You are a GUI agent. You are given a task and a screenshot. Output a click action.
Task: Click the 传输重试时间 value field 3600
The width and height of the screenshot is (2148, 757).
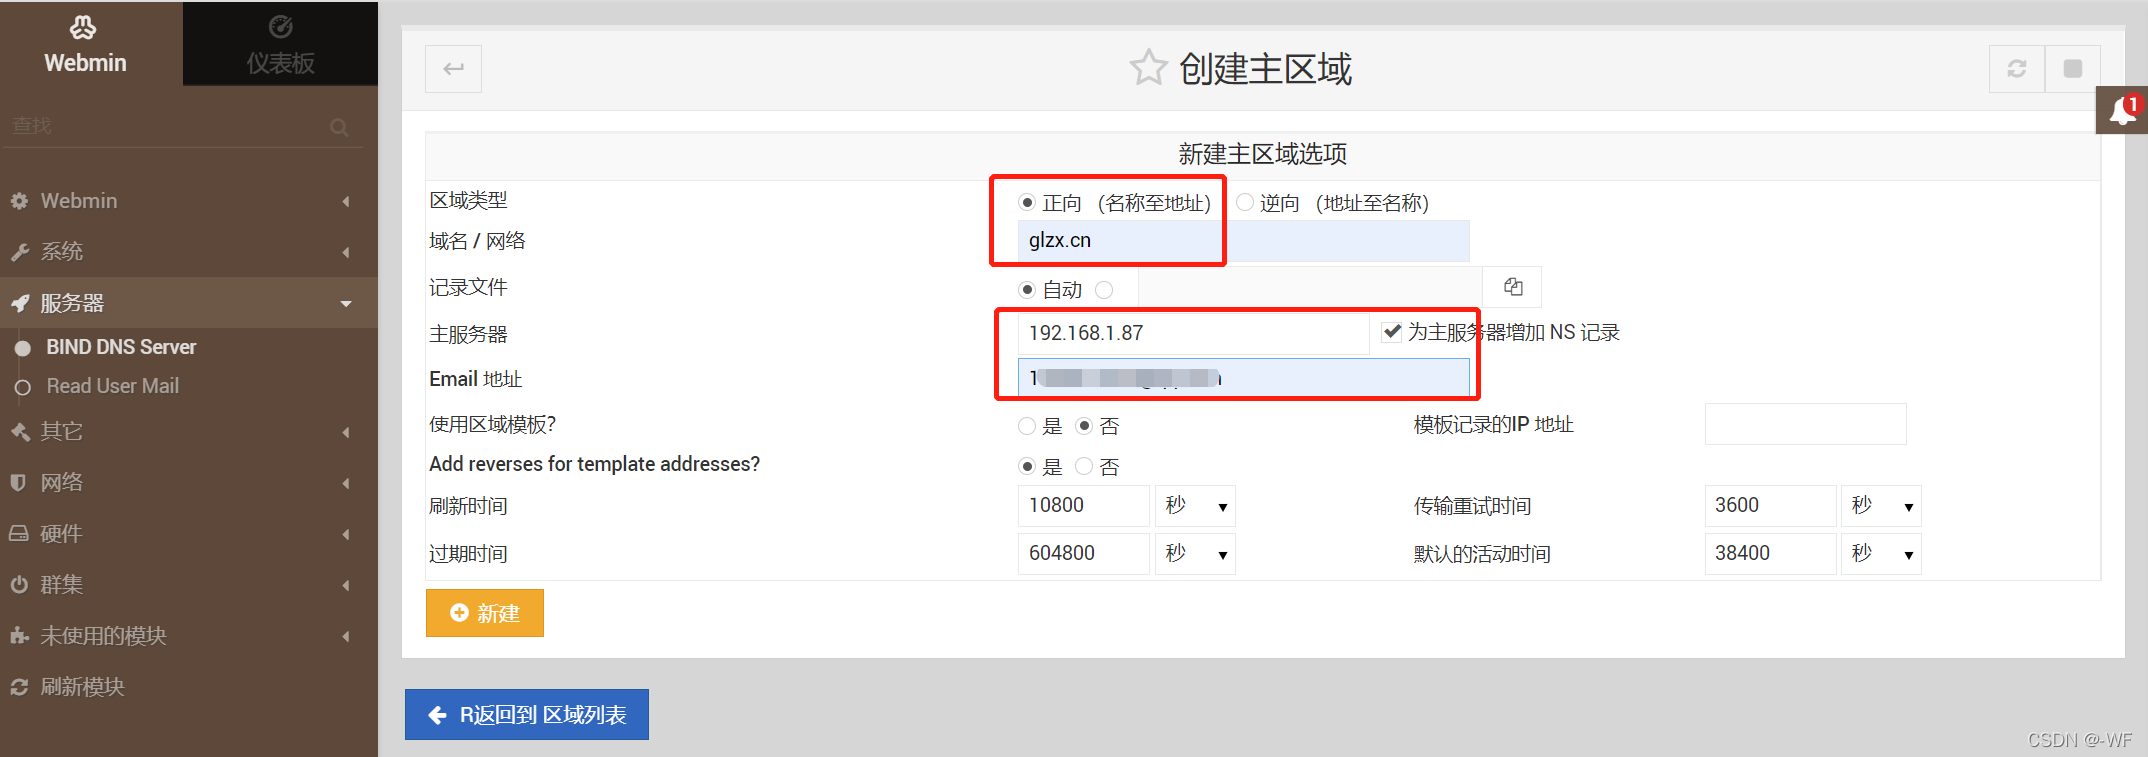pyautogui.click(x=1770, y=506)
